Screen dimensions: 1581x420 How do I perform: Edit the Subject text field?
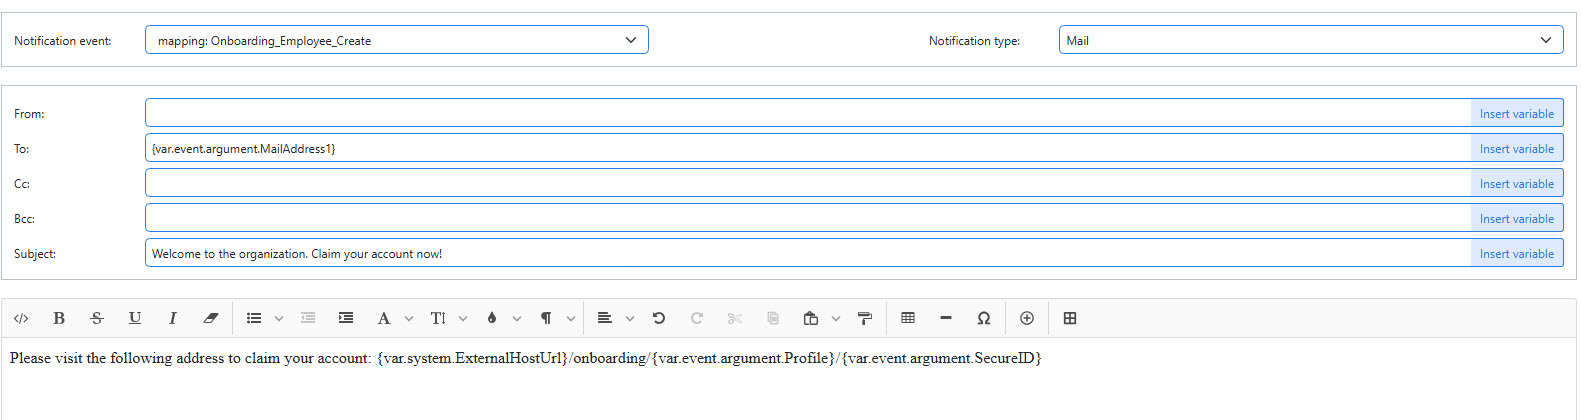click(808, 253)
